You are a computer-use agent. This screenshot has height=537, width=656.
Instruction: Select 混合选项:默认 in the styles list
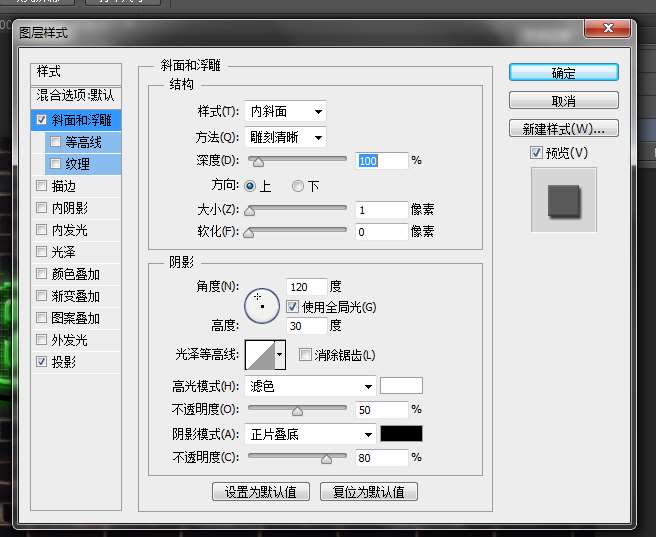click(76, 96)
